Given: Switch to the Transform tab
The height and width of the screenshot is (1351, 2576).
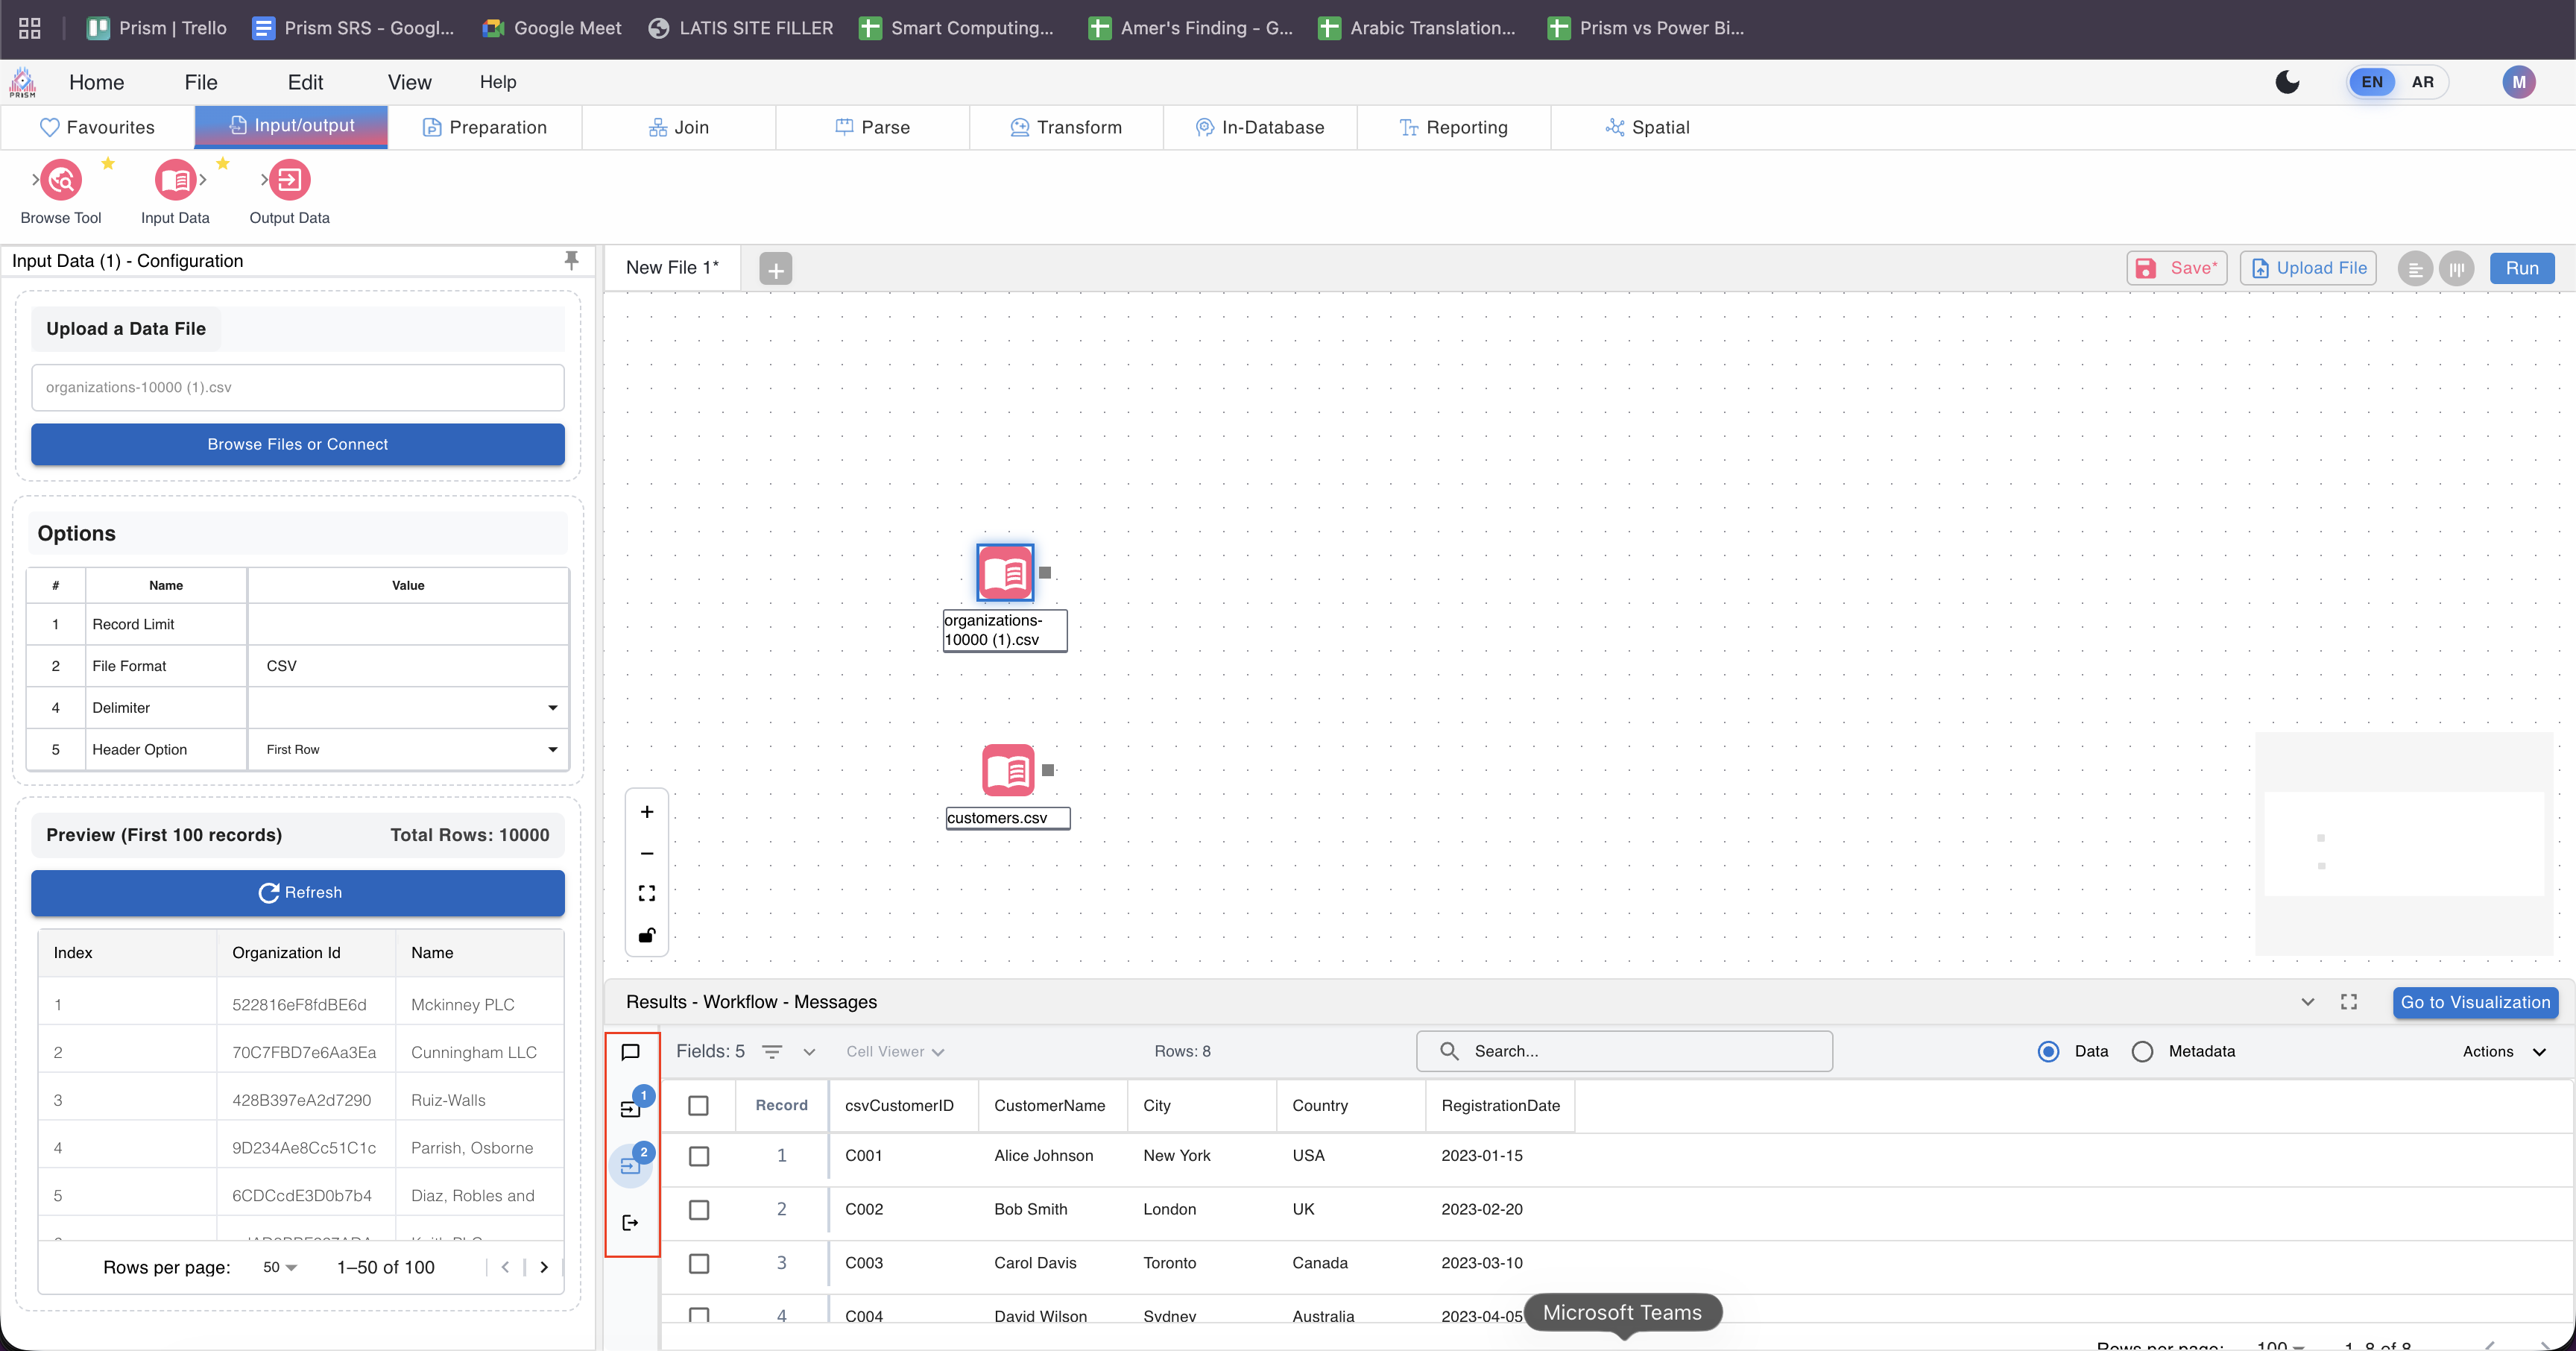Looking at the screenshot, I should pyautogui.click(x=1066, y=127).
